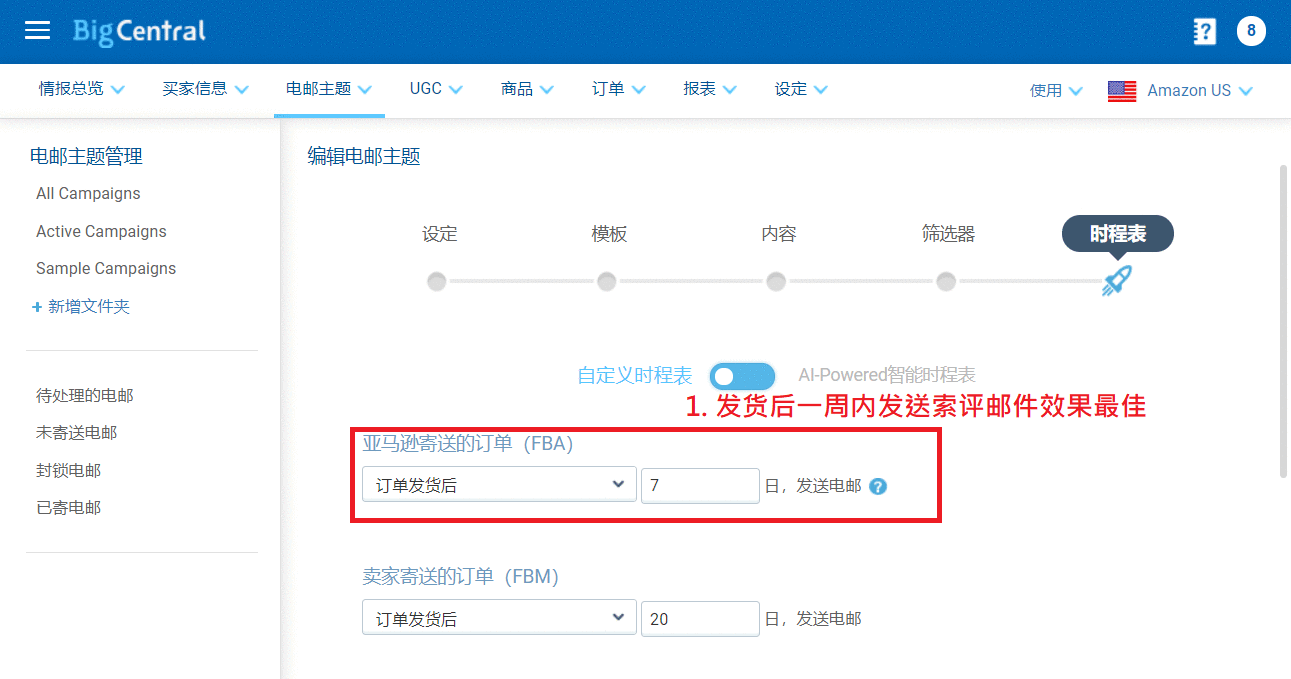This screenshot has width=1291, height=679.
Task: Toggle the AI-Powered schedule switch
Action: coord(742,376)
